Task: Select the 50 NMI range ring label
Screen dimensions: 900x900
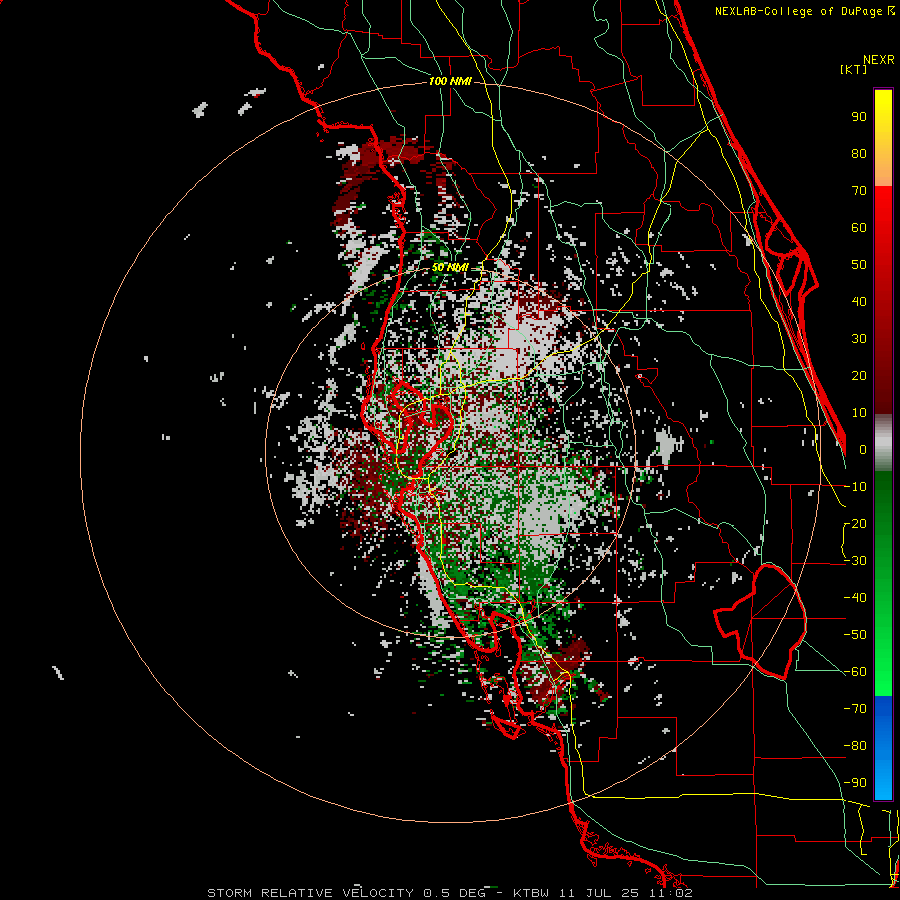Action: 450,267
